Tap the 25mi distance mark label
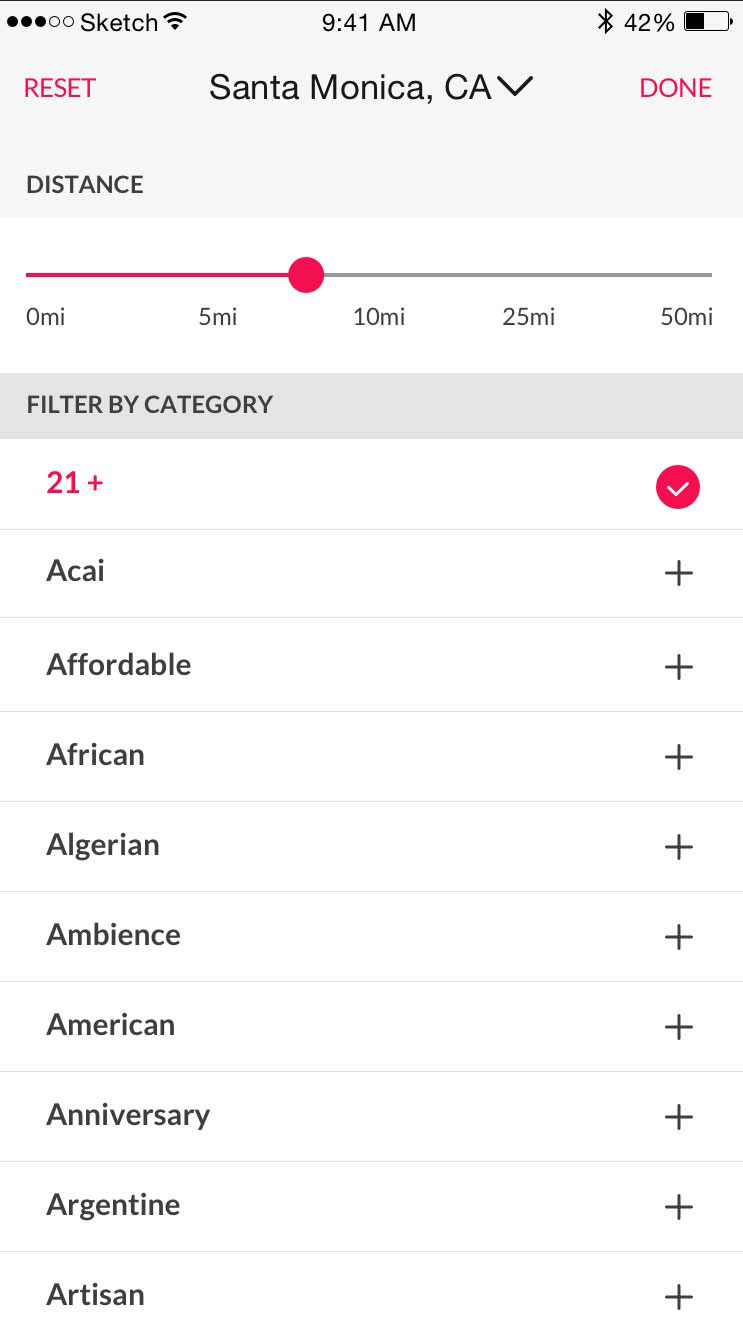This screenshot has height=1330, width=743. pyautogui.click(x=528, y=317)
